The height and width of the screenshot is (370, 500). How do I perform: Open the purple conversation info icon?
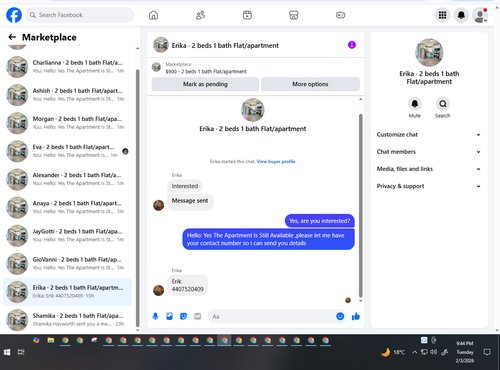point(352,45)
